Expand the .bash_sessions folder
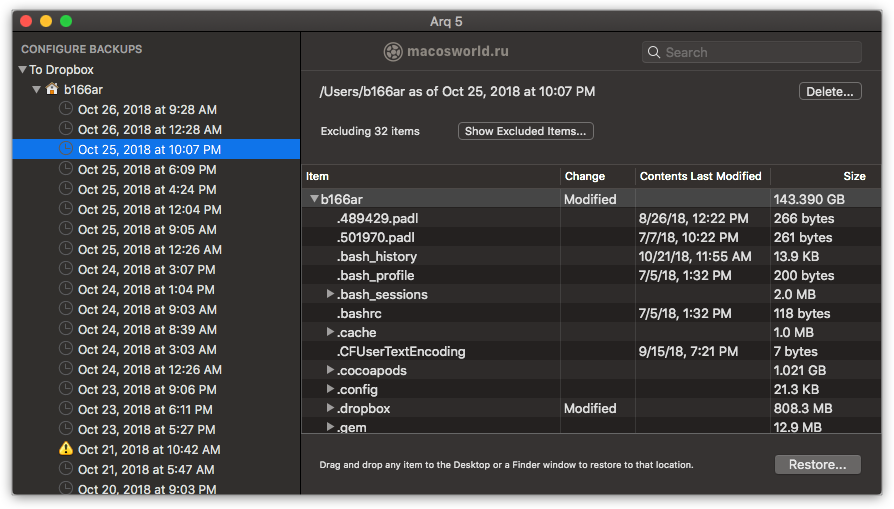 coord(330,294)
